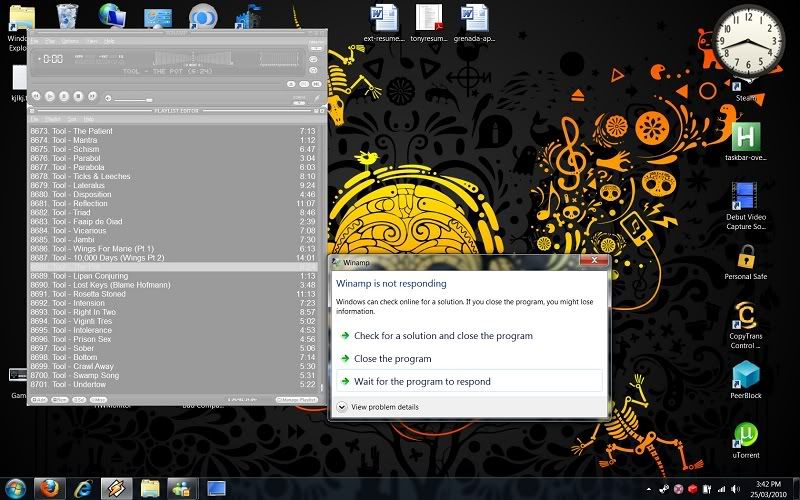Click taskbar clock showing 3:42 PM
This screenshot has height=500, width=800.
pos(768,489)
